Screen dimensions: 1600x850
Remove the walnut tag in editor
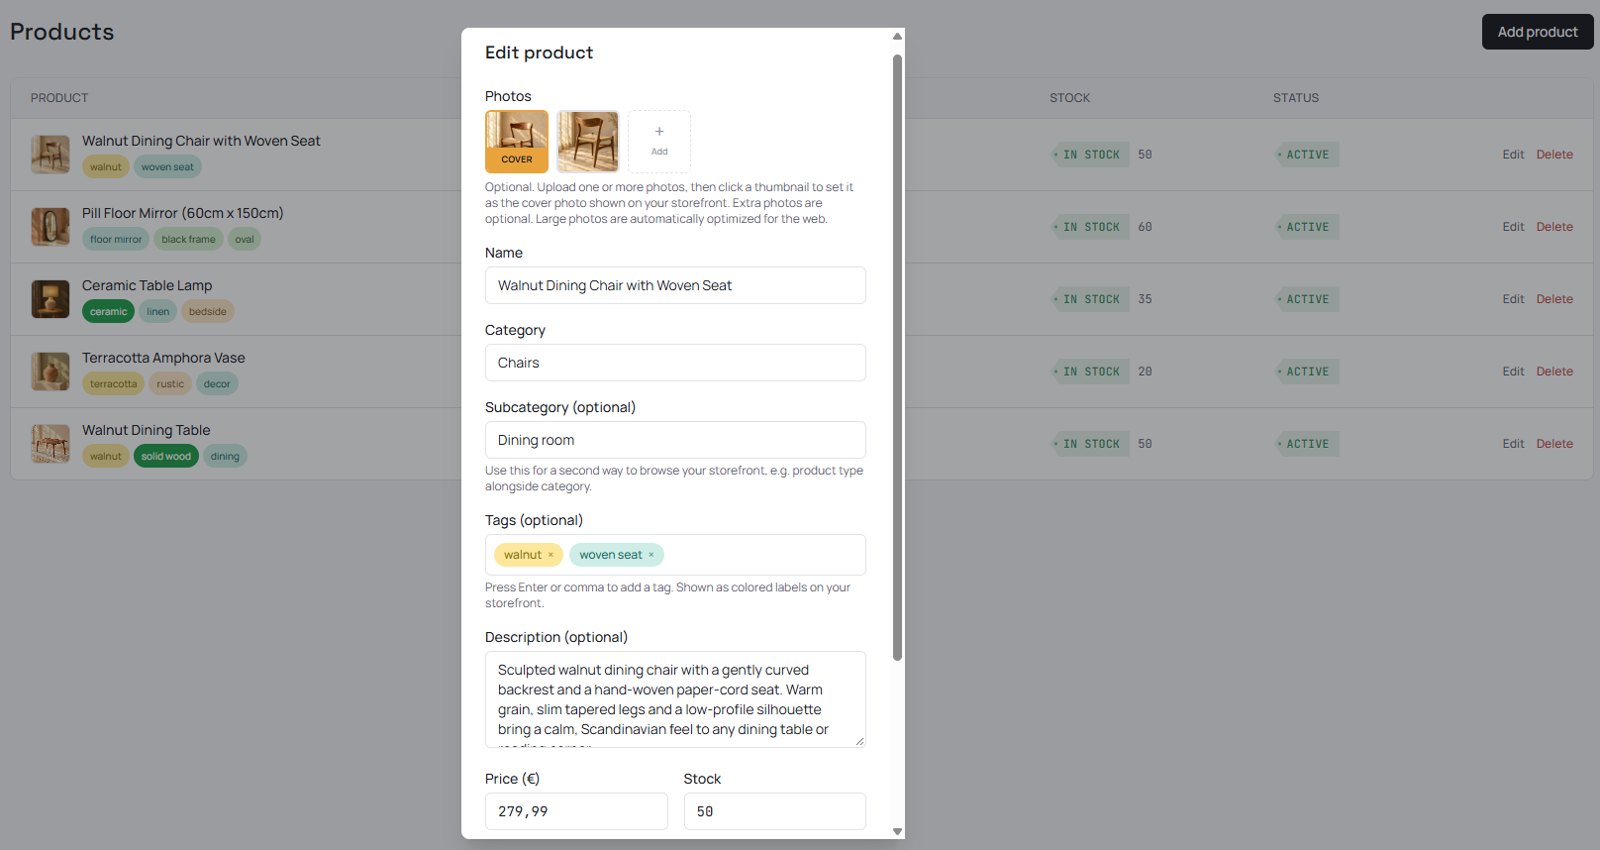(x=550, y=555)
